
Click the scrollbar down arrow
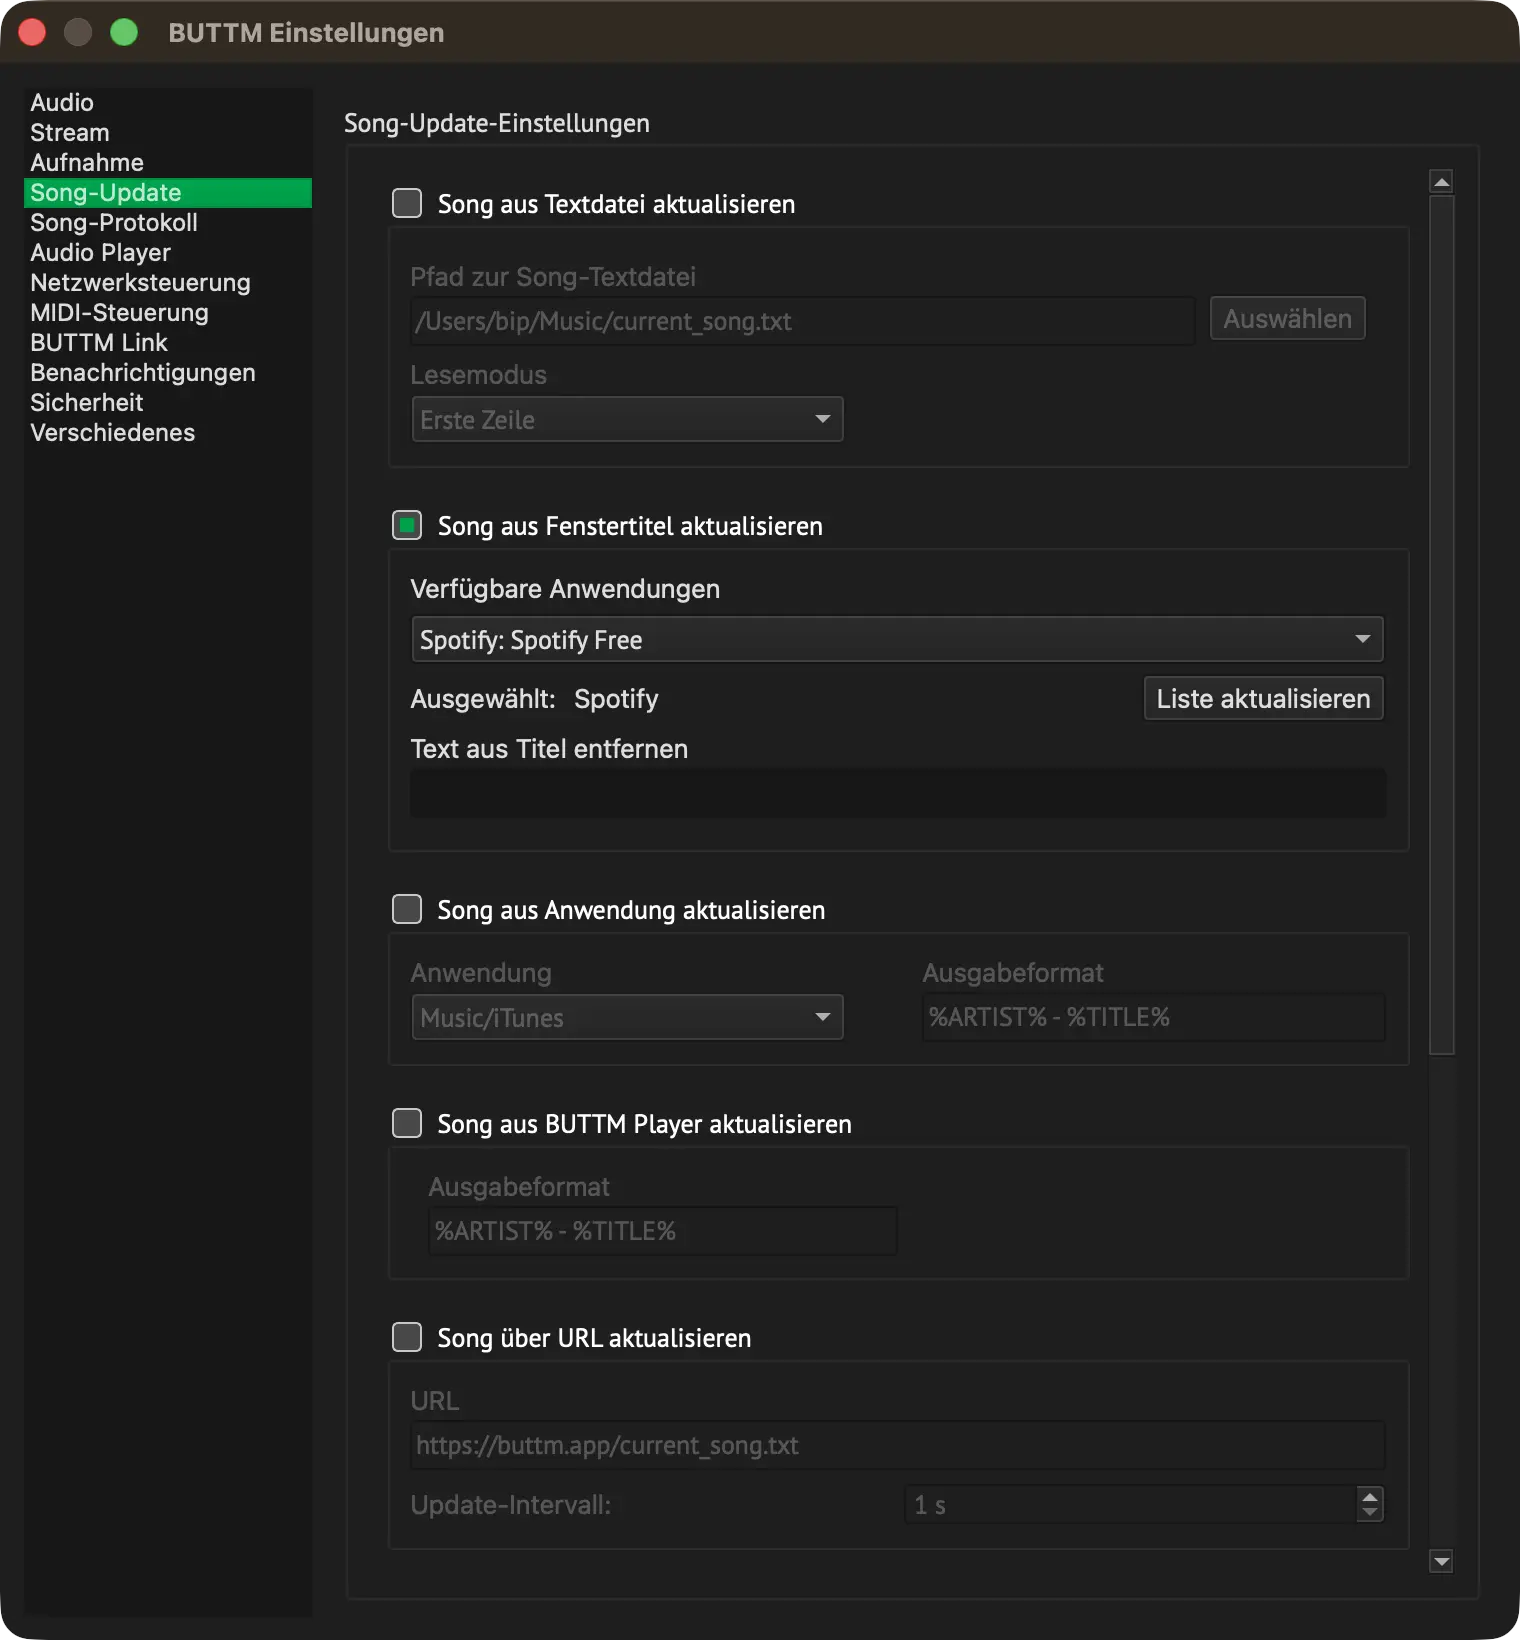pyautogui.click(x=1441, y=1561)
